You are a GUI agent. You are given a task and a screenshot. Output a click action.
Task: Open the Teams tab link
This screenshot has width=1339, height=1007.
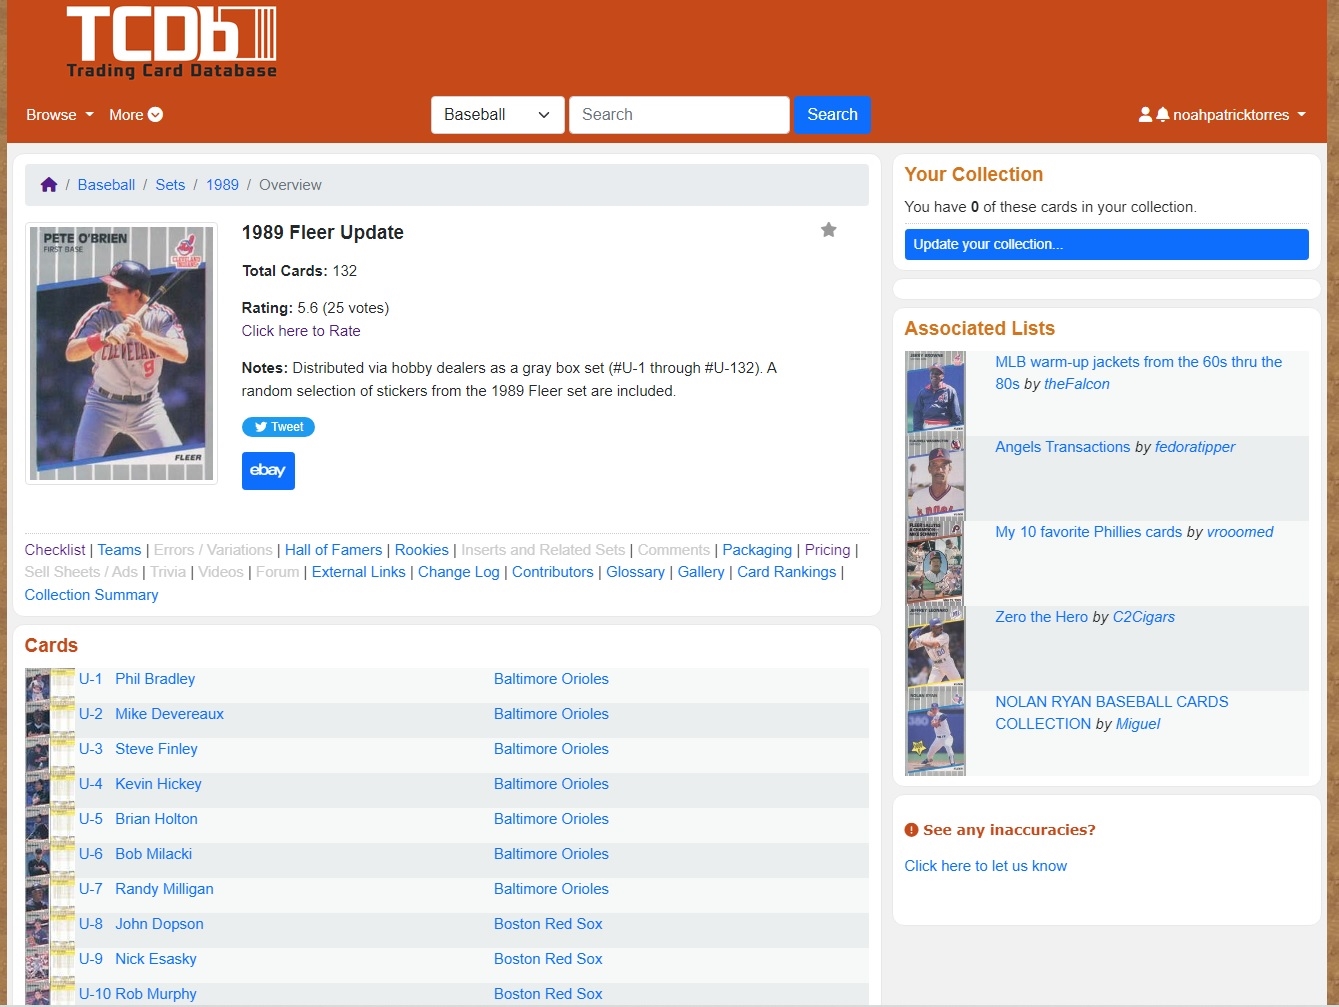119,550
